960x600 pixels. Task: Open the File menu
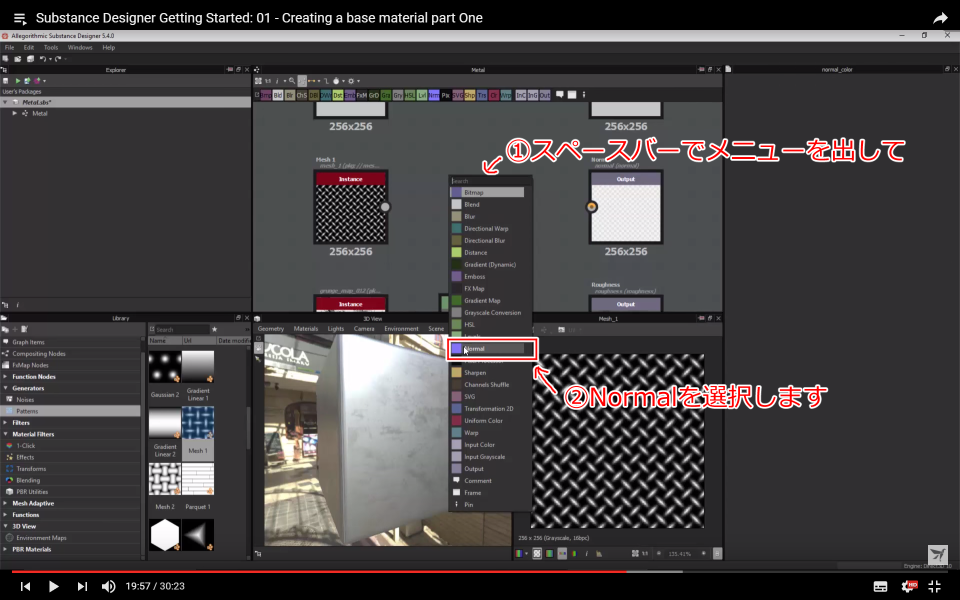pos(9,47)
